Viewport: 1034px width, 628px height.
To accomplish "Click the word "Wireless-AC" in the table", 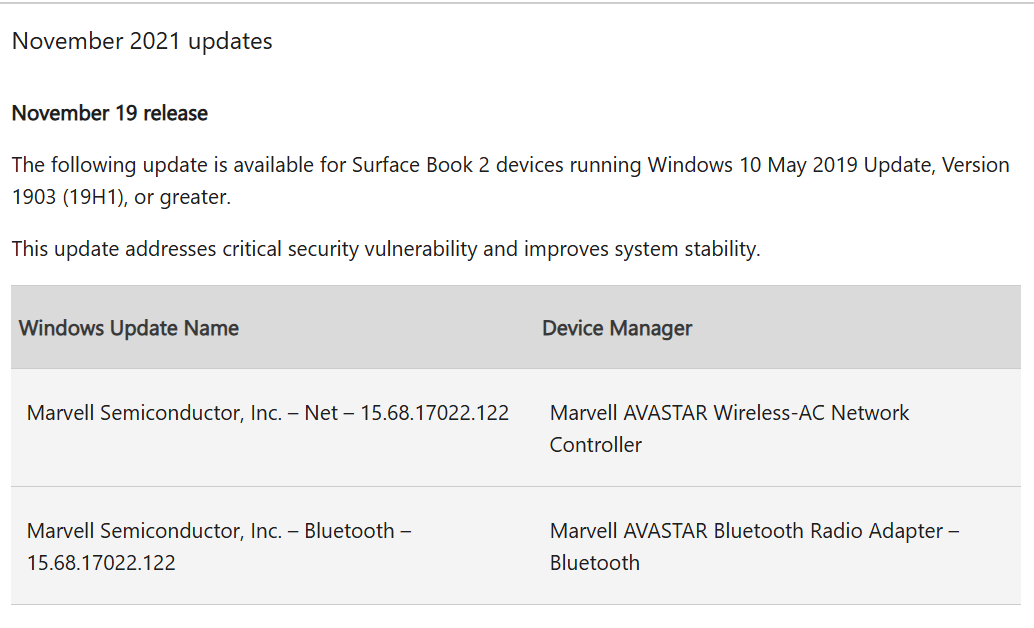I will tap(765, 413).
